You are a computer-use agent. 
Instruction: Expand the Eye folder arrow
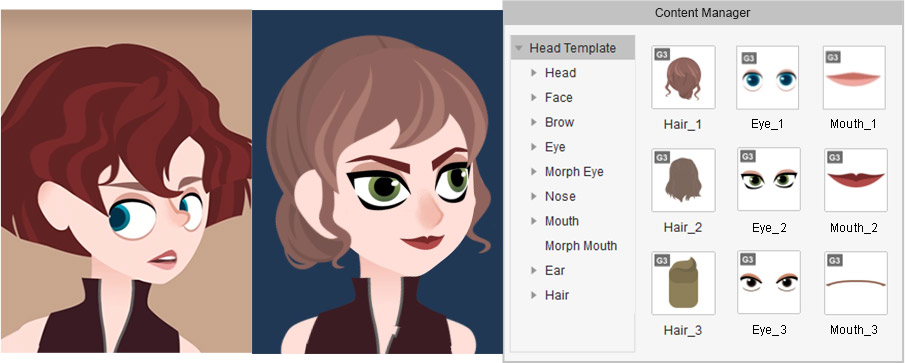coord(533,147)
